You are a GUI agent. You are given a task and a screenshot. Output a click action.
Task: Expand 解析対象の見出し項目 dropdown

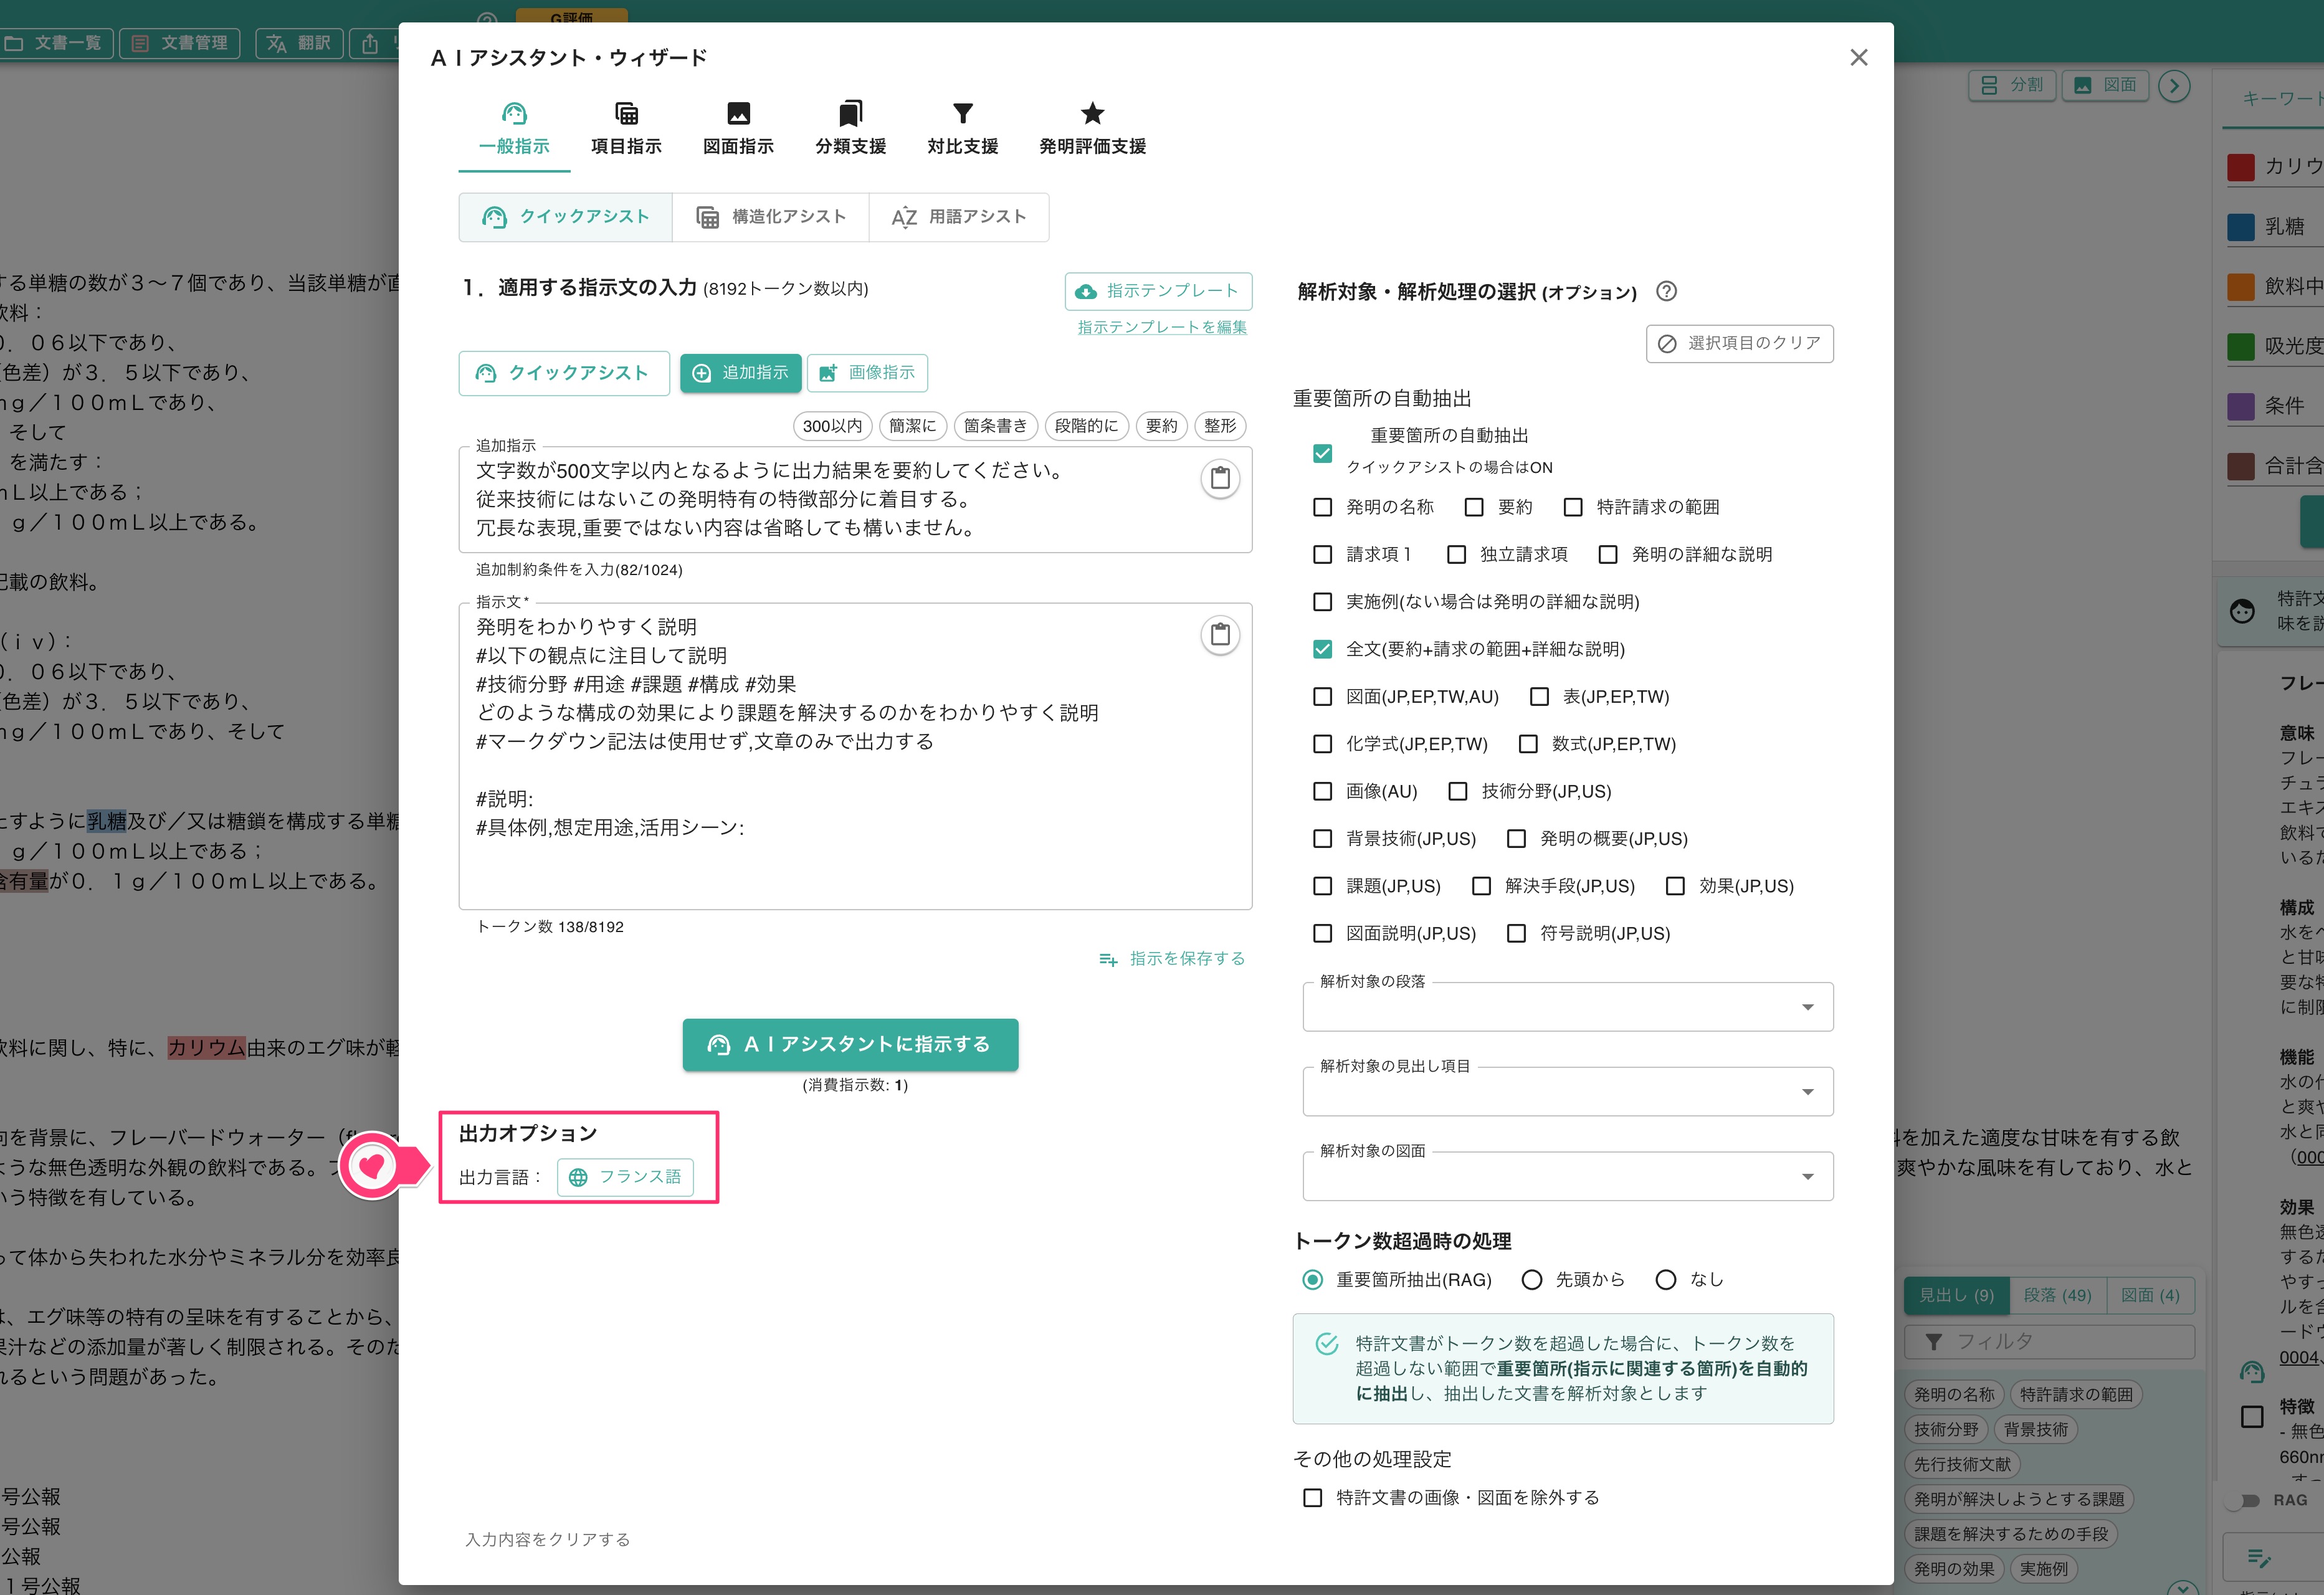point(1567,1092)
